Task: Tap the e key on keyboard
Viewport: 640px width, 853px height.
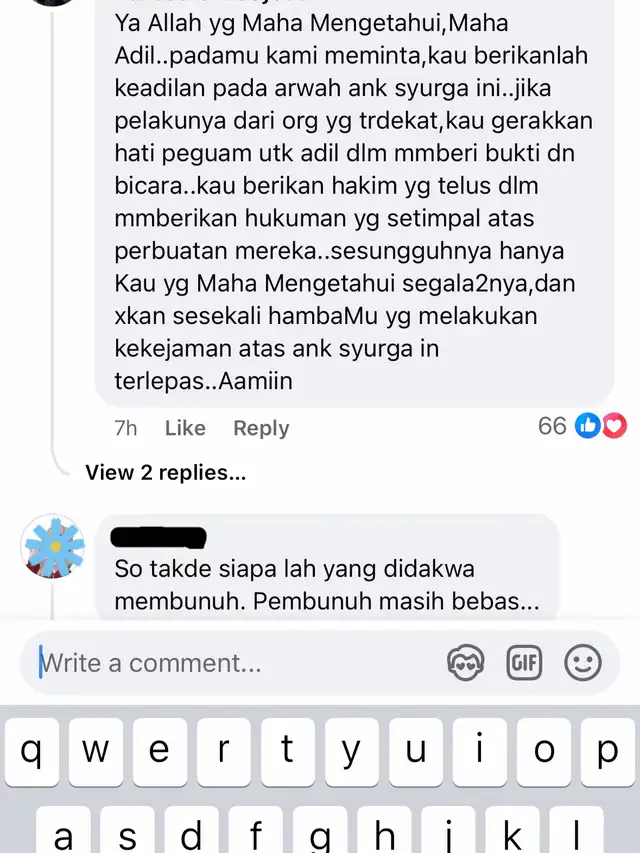Action: pos(159,752)
